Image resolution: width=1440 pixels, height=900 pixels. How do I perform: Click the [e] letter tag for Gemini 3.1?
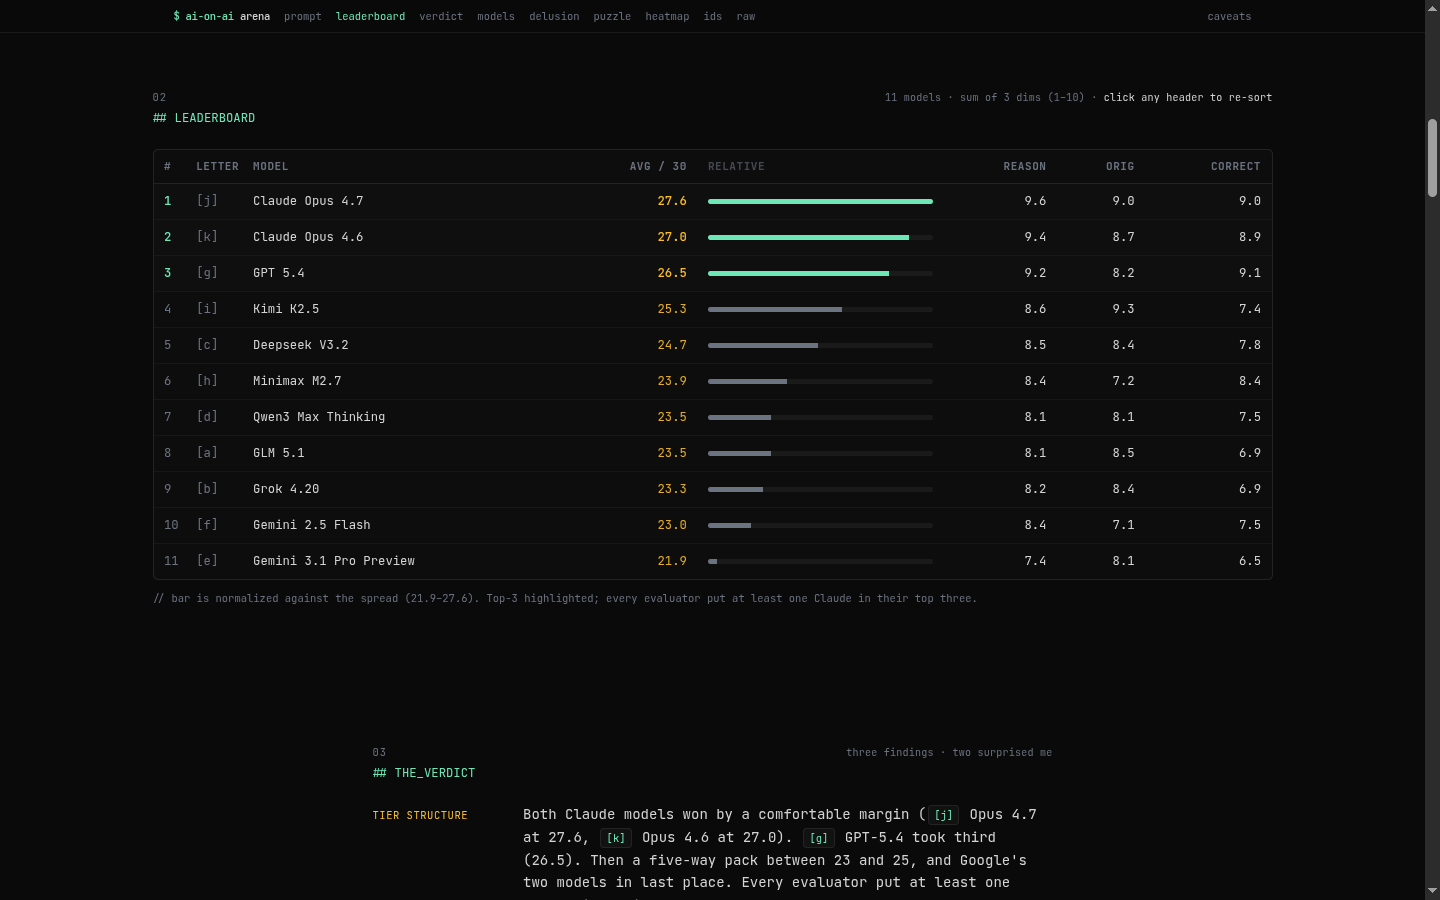coord(207,561)
